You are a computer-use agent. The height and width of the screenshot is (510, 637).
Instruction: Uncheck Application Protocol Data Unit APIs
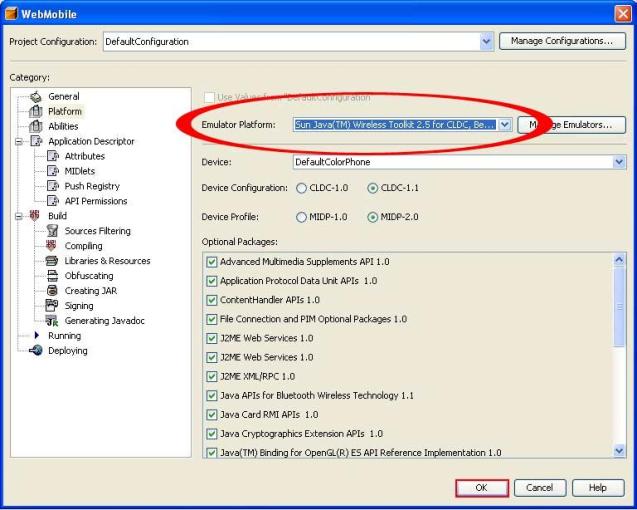[211, 281]
